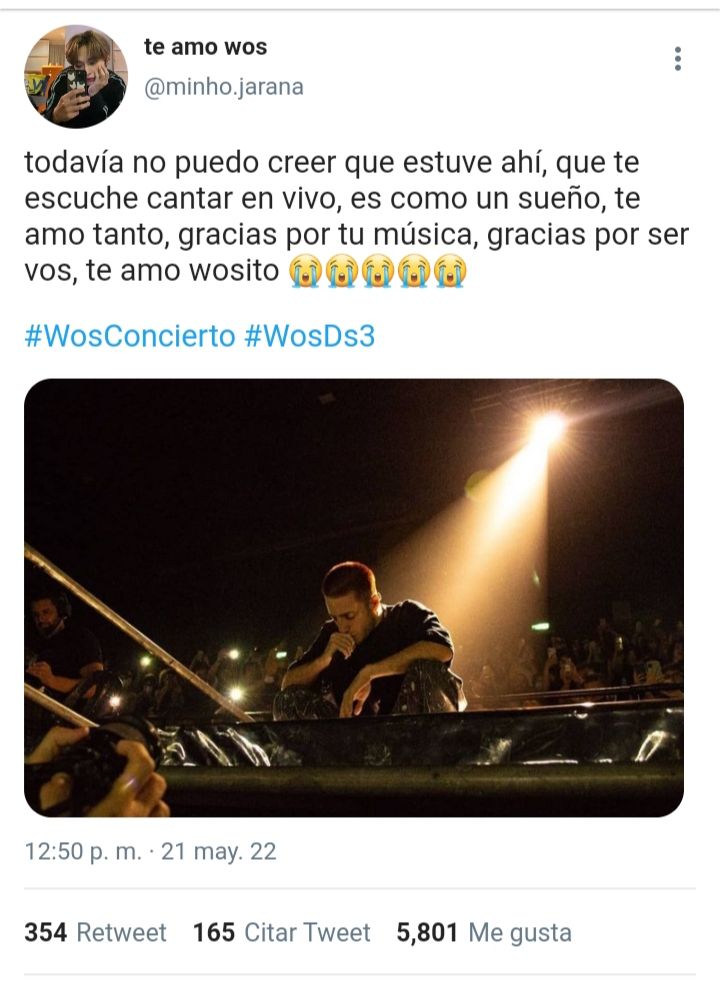
Task: Click the word "wosito" in the tweet
Action: tap(234, 271)
